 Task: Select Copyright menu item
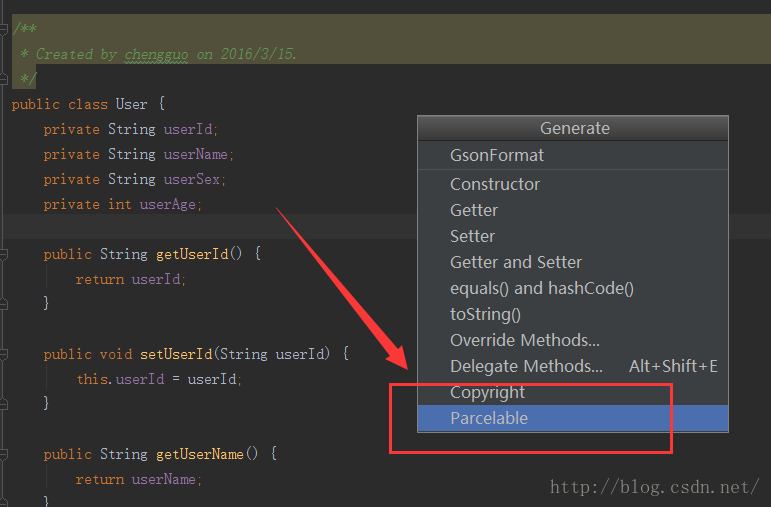tap(573, 392)
